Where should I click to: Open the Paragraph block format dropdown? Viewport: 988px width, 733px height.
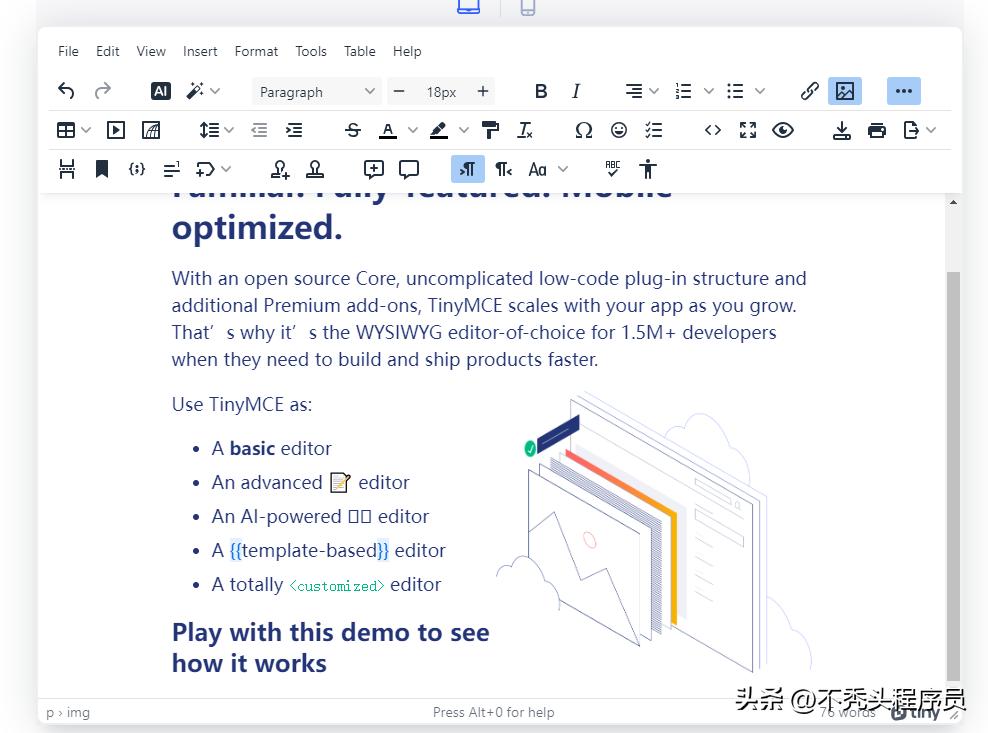(x=316, y=92)
